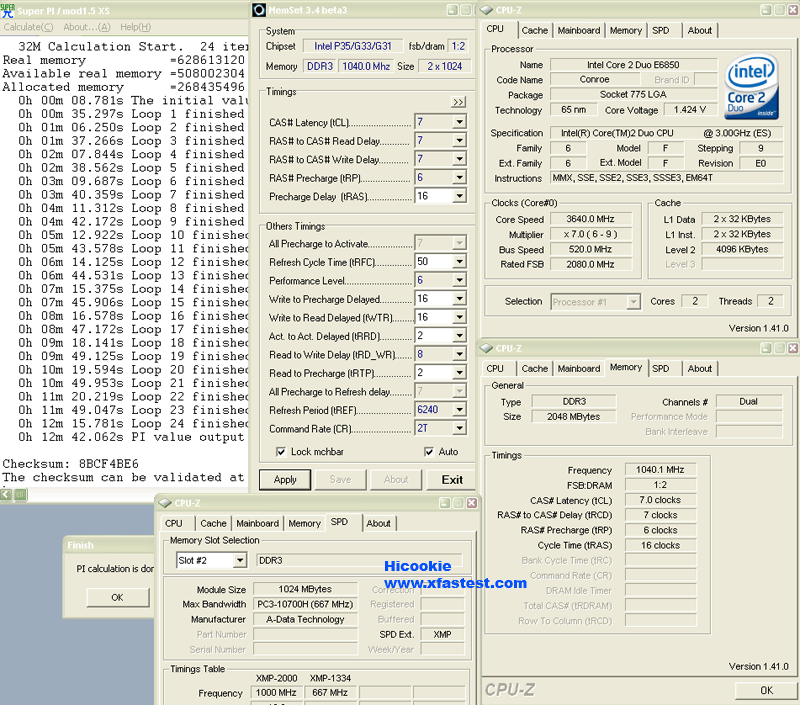Click the Checksum 8BCF4BE6 line in Super PI
800x705 pixels.
(x=70, y=464)
